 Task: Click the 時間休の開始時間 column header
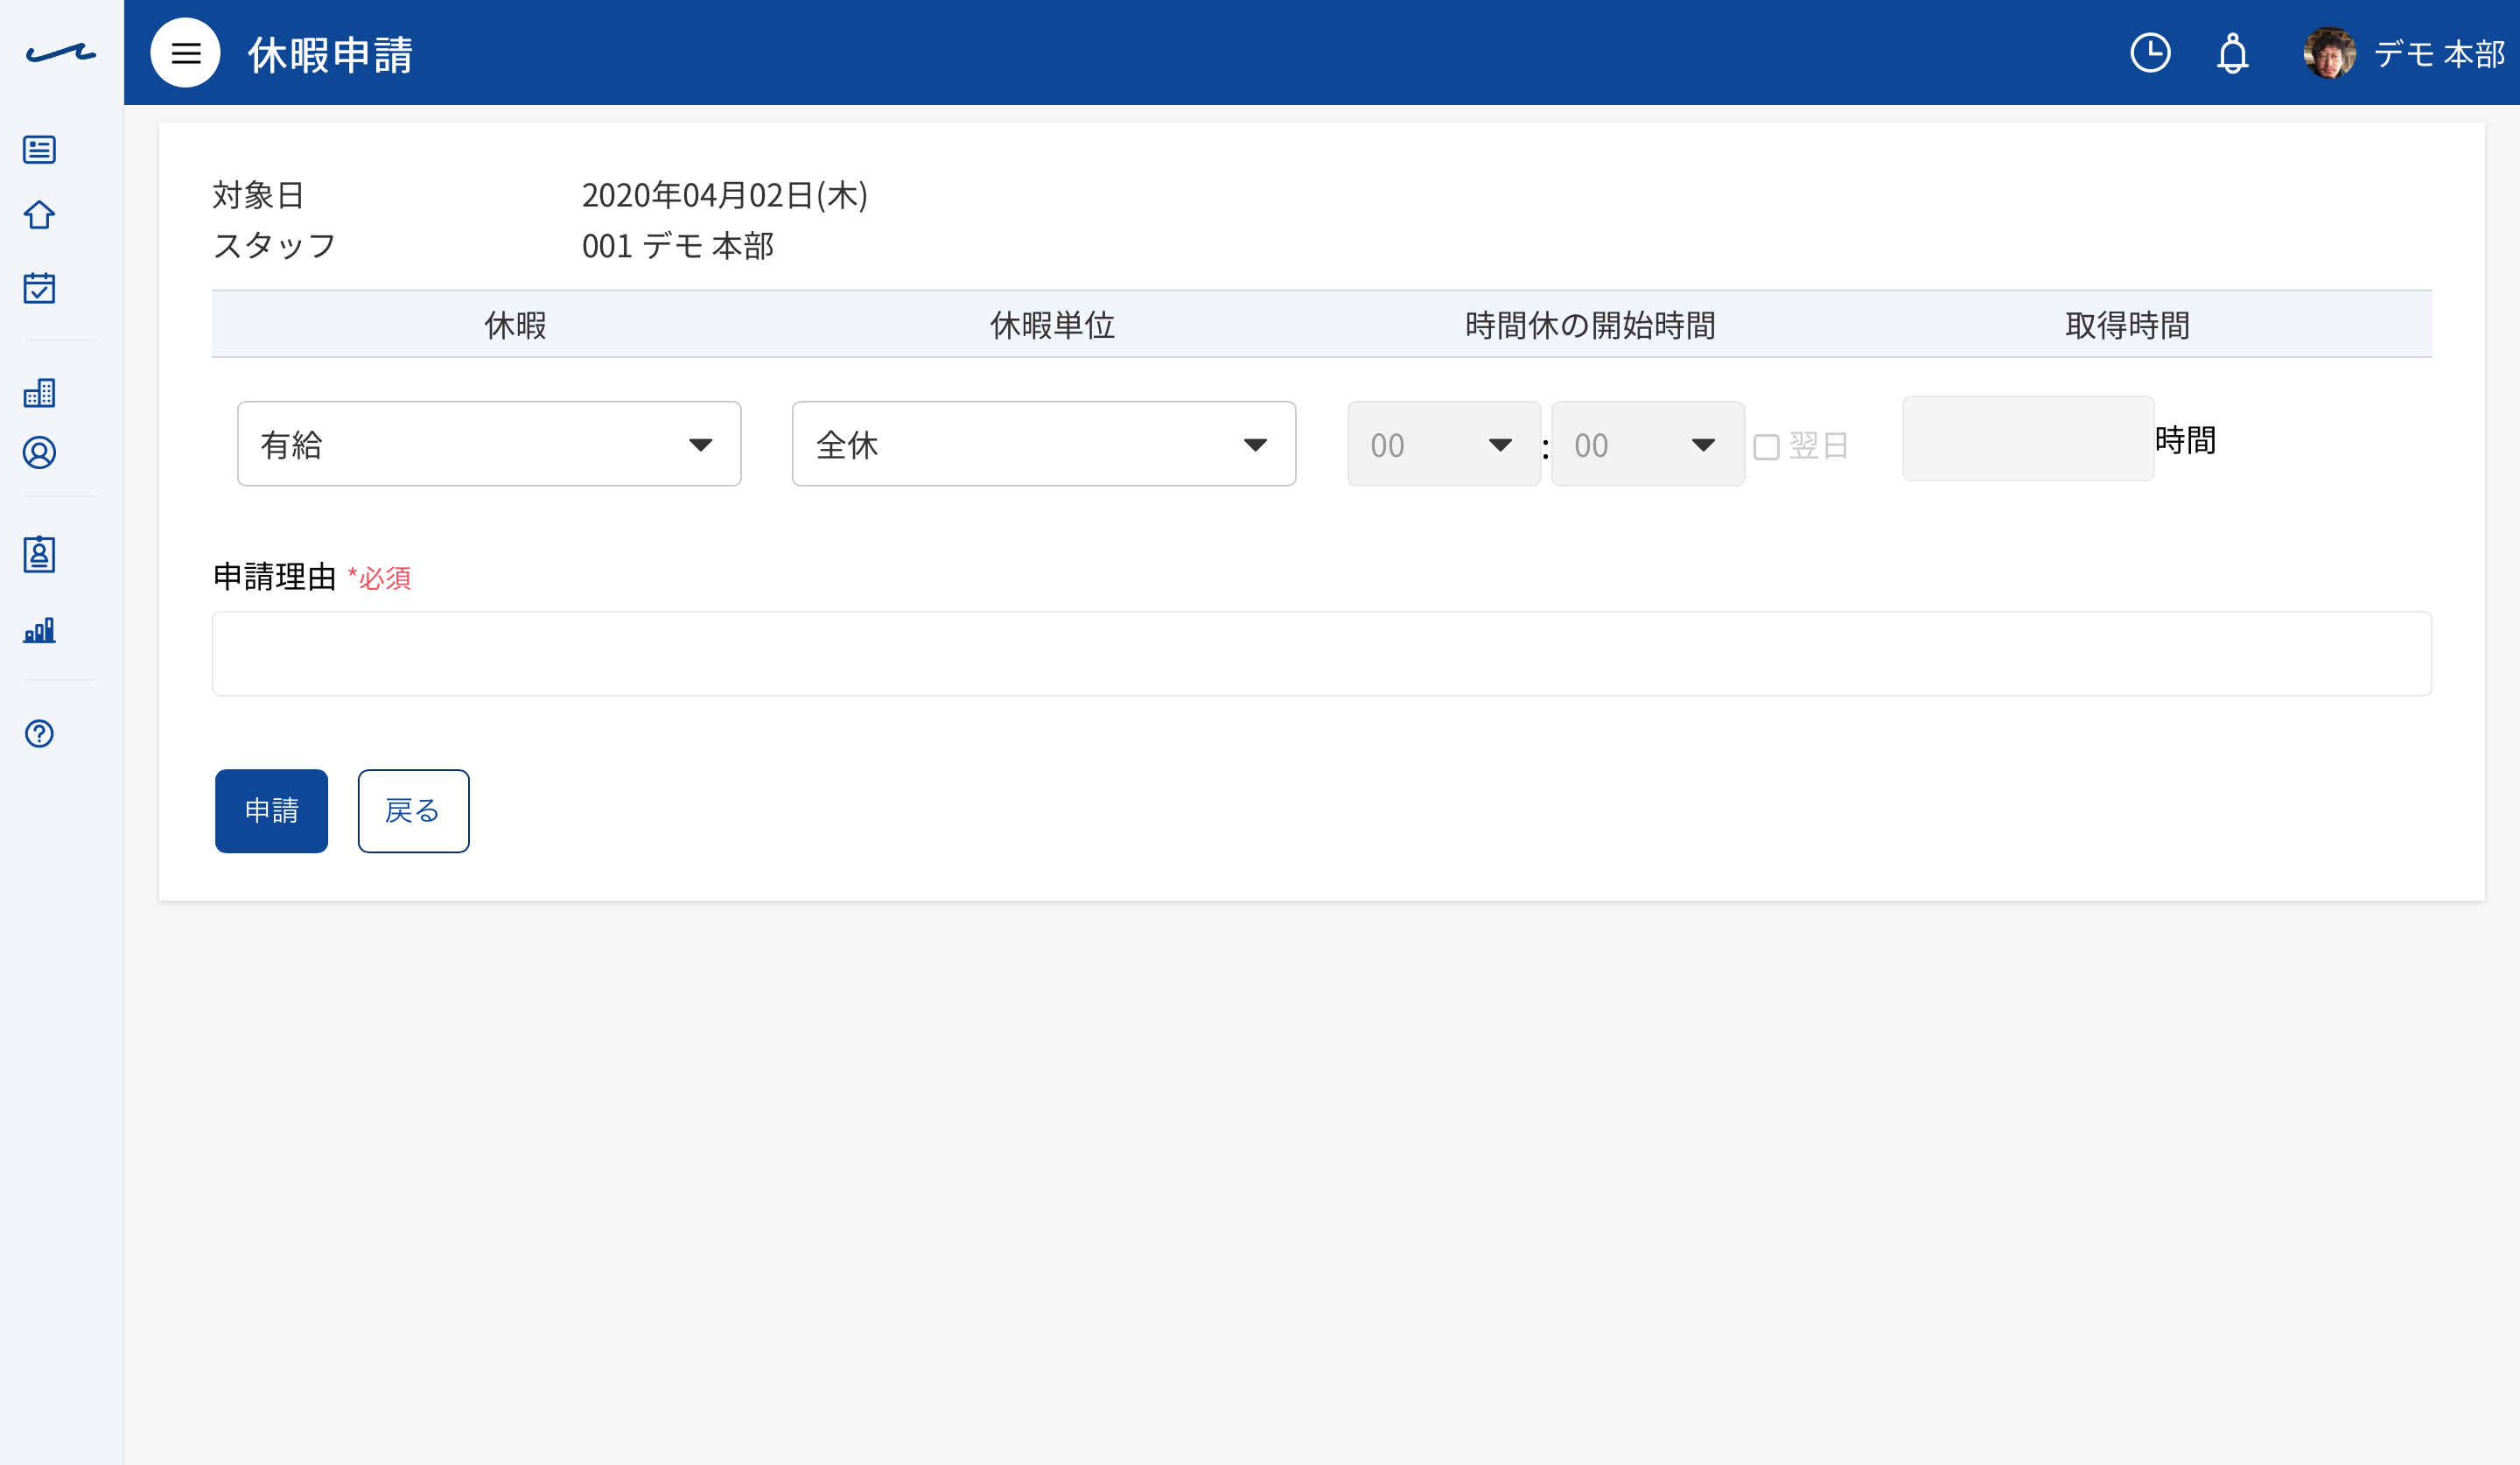pyautogui.click(x=1590, y=325)
